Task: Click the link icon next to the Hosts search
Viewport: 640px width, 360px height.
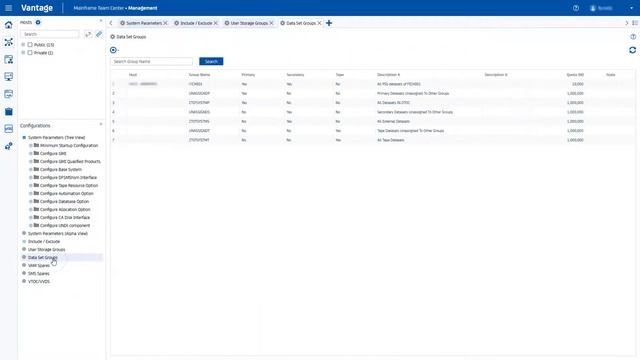Action: coord(99,34)
